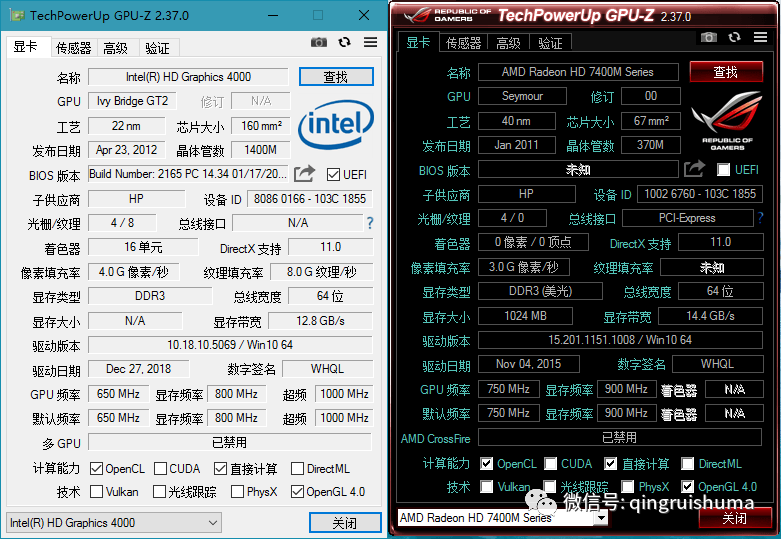Click GPU-Z app icon in Intel window title bar

17,15
